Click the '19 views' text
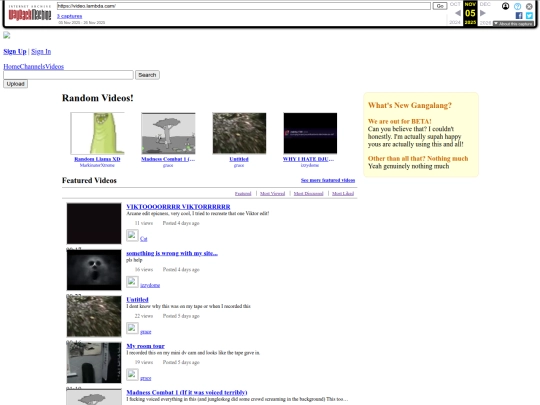Image resolution: width=540 pixels, height=405 pixels. click(x=144, y=362)
